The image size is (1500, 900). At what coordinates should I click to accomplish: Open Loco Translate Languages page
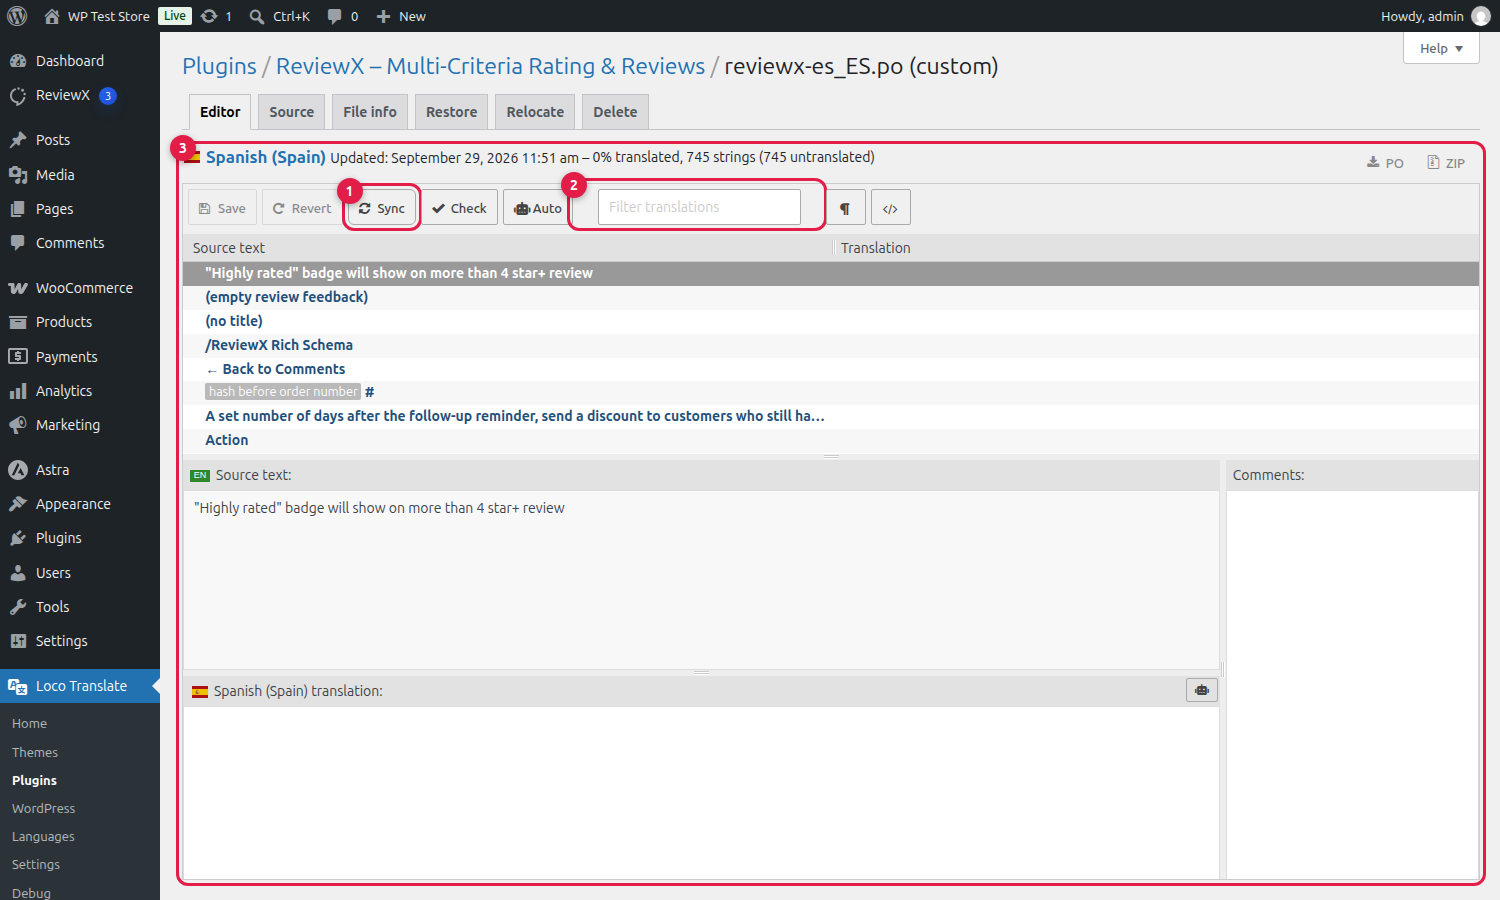point(43,836)
